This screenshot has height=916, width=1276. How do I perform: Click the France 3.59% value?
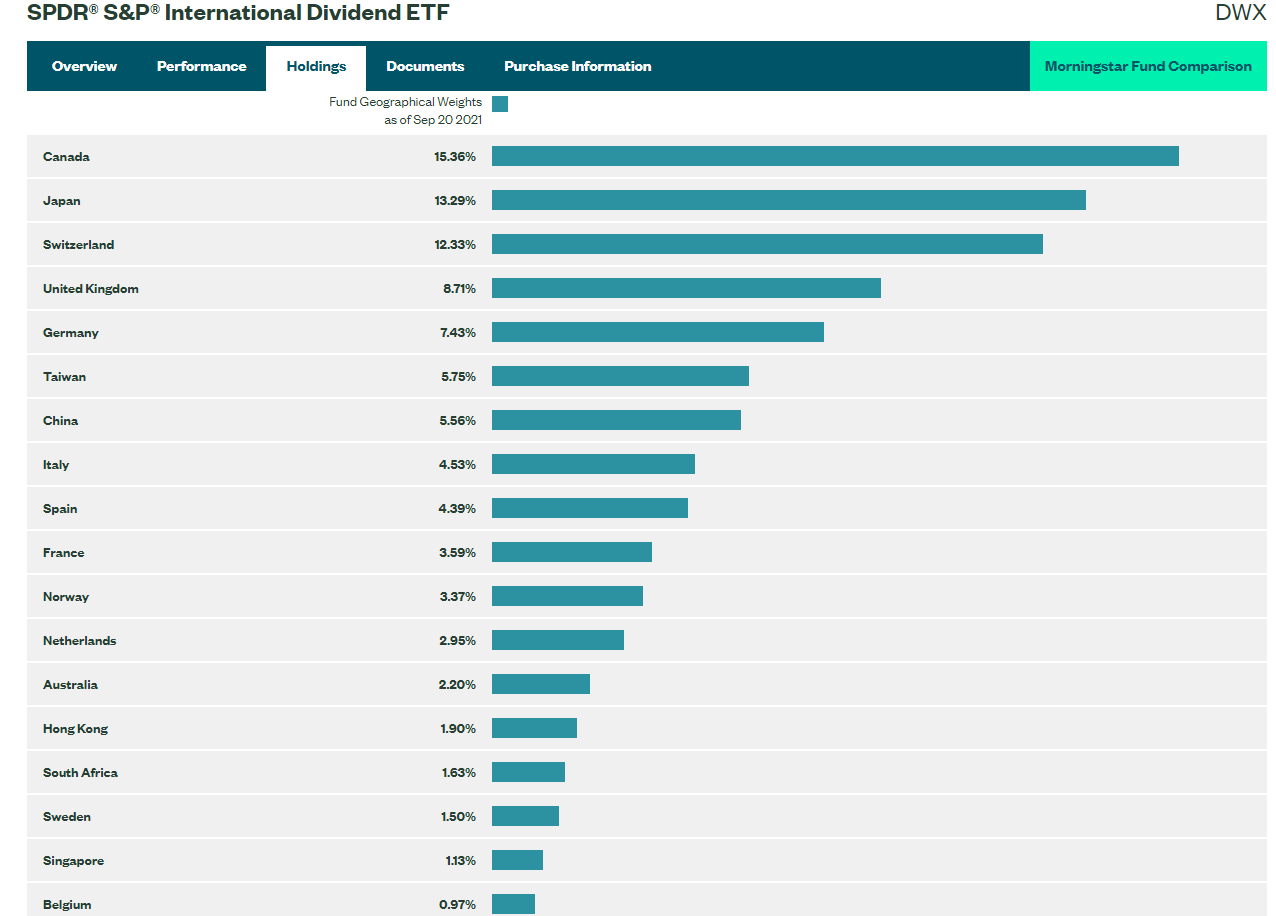pyautogui.click(x=460, y=552)
